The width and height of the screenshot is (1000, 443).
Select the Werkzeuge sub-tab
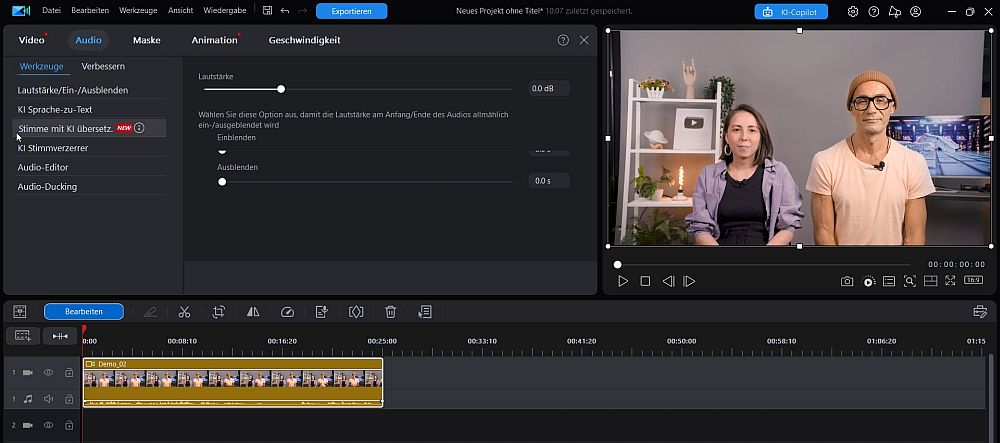(x=41, y=66)
